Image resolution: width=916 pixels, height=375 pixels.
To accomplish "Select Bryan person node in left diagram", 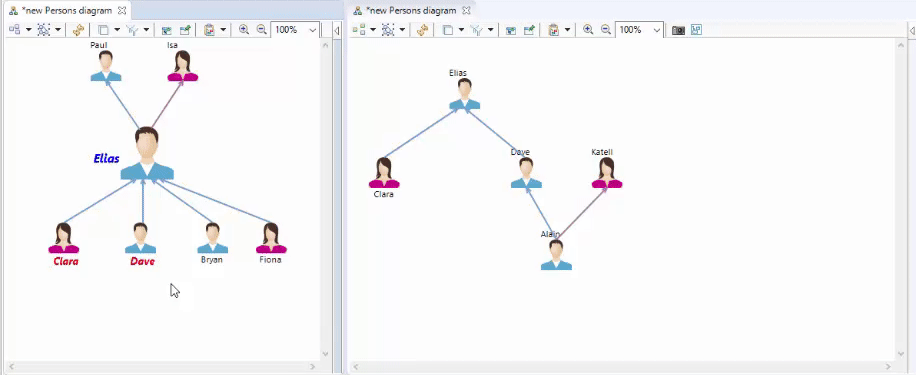I will (213, 238).
